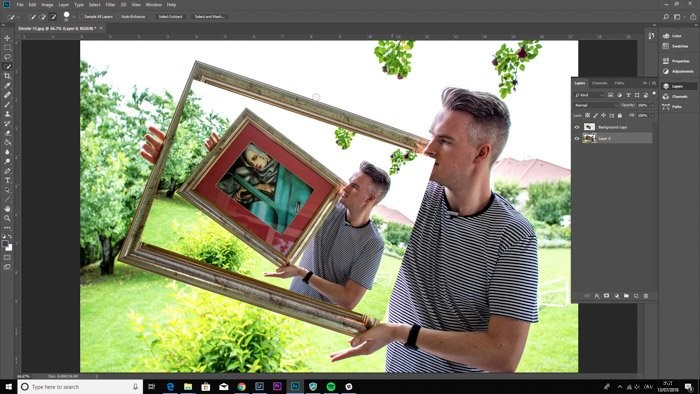Open the Adjustments panel button

pyautogui.click(x=679, y=71)
